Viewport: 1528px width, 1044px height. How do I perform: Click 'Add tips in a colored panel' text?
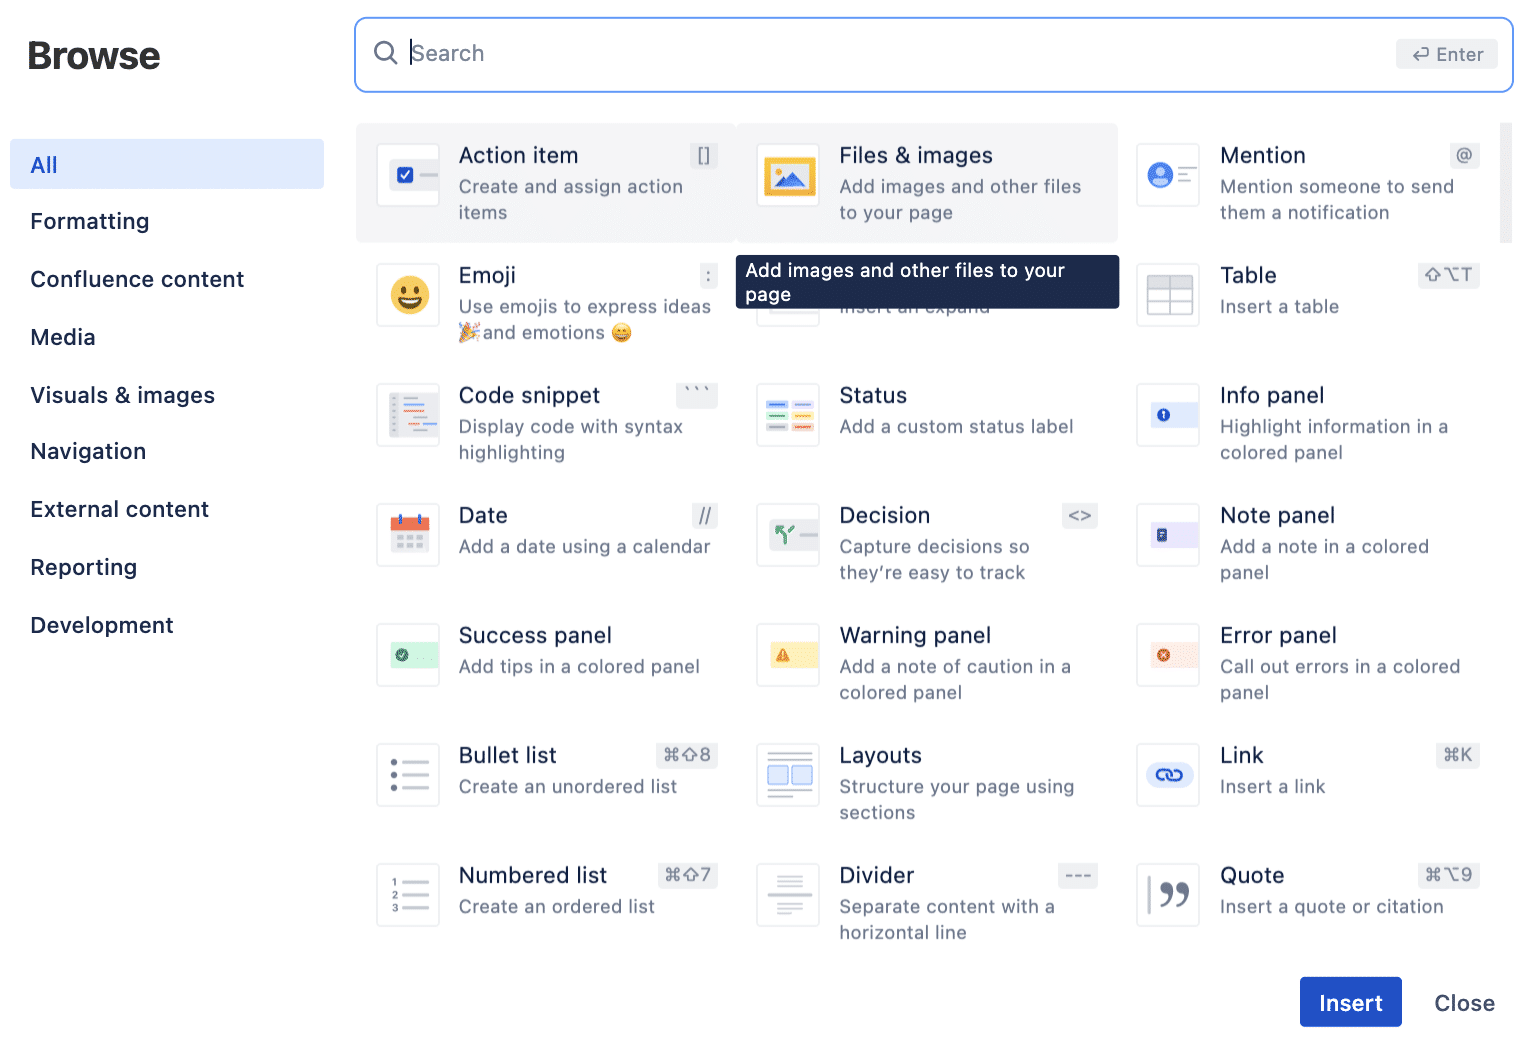point(579,666)
